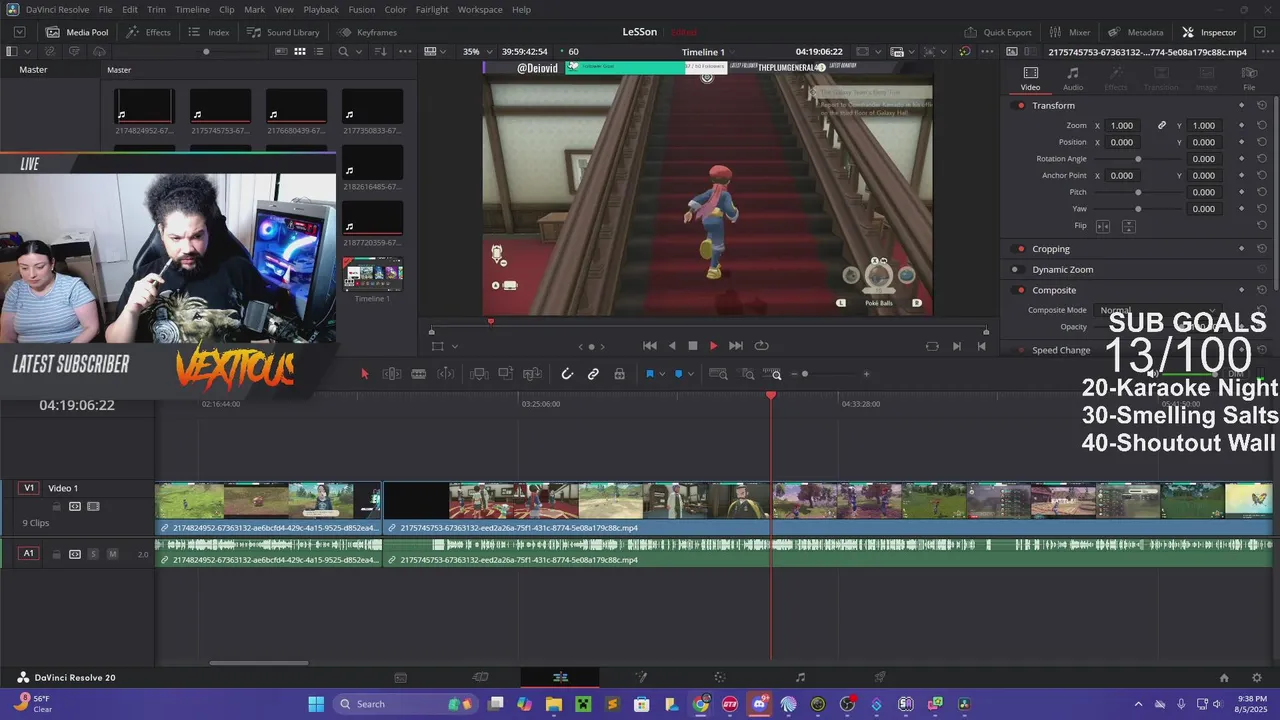Expand the Speed Change section
Screen dimensions: 1280x720
click(x=1061, y=350)
